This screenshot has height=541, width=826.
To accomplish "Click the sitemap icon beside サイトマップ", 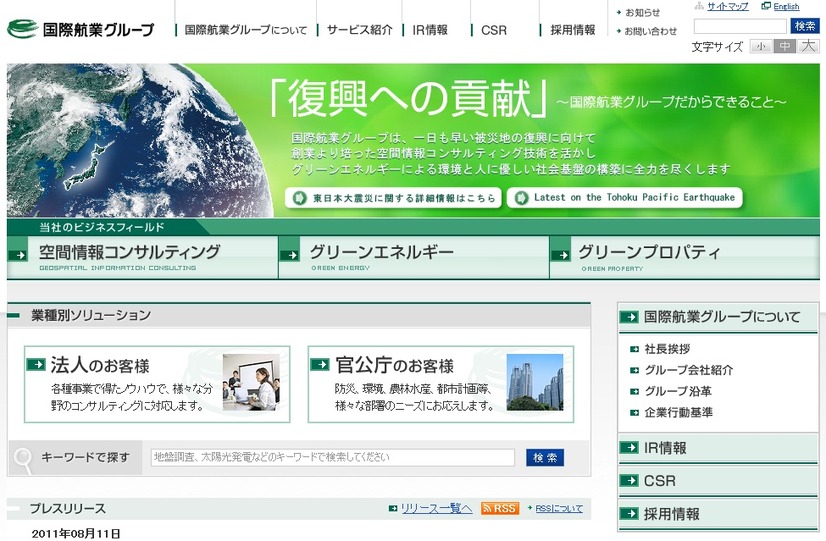I will click(x=700, y=6).
